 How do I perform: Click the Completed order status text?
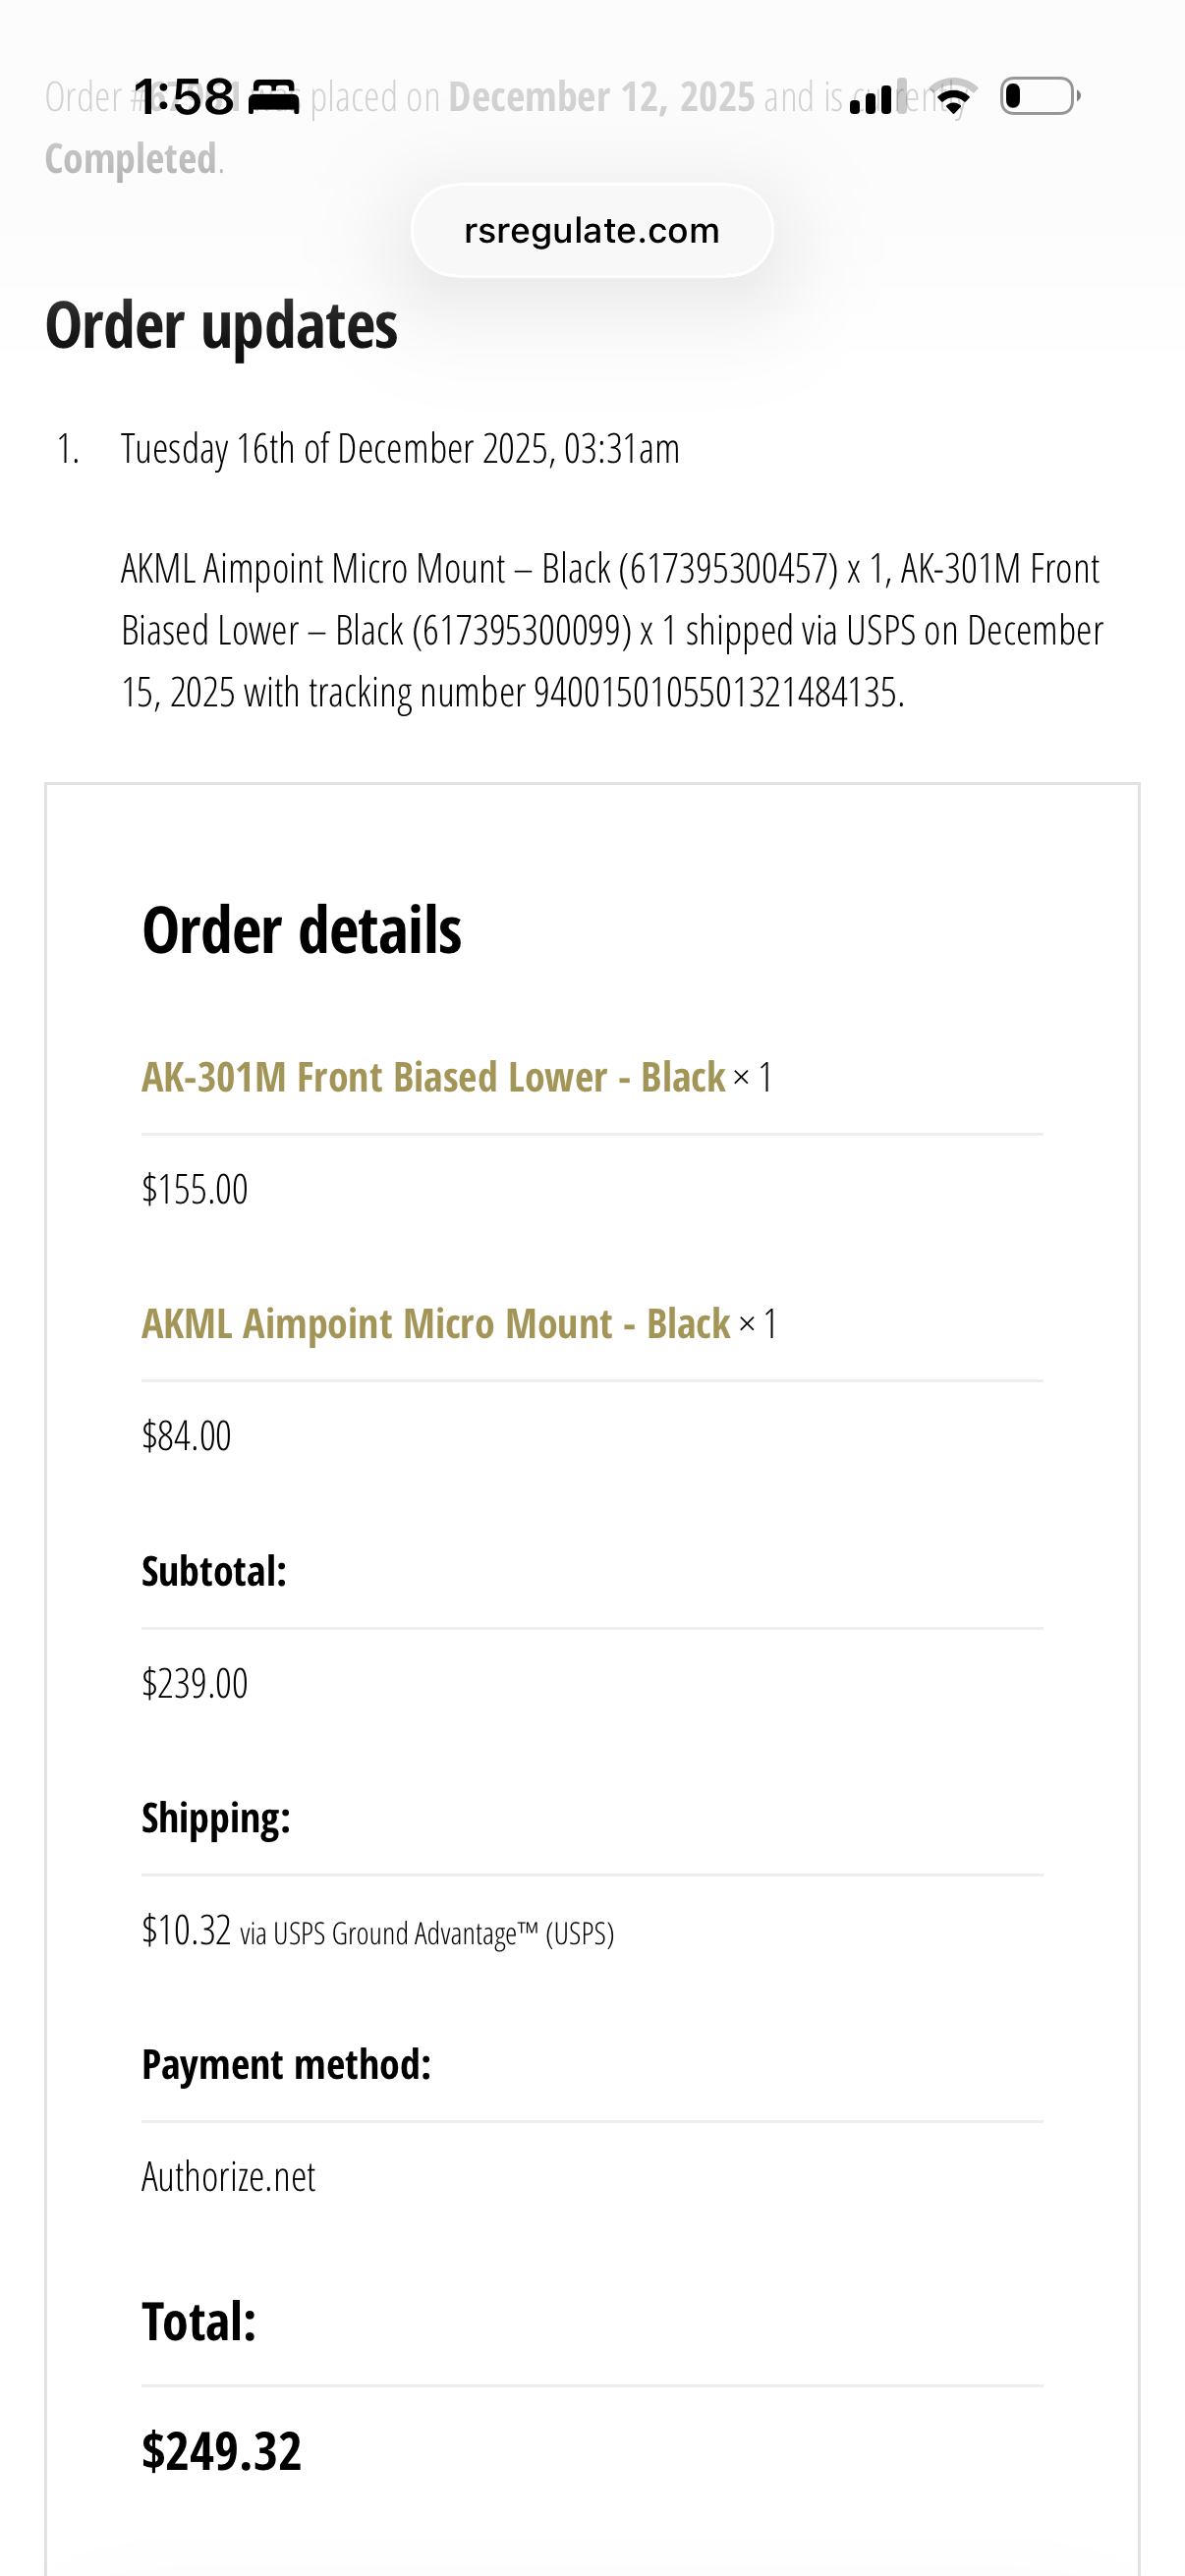(130, 159)
